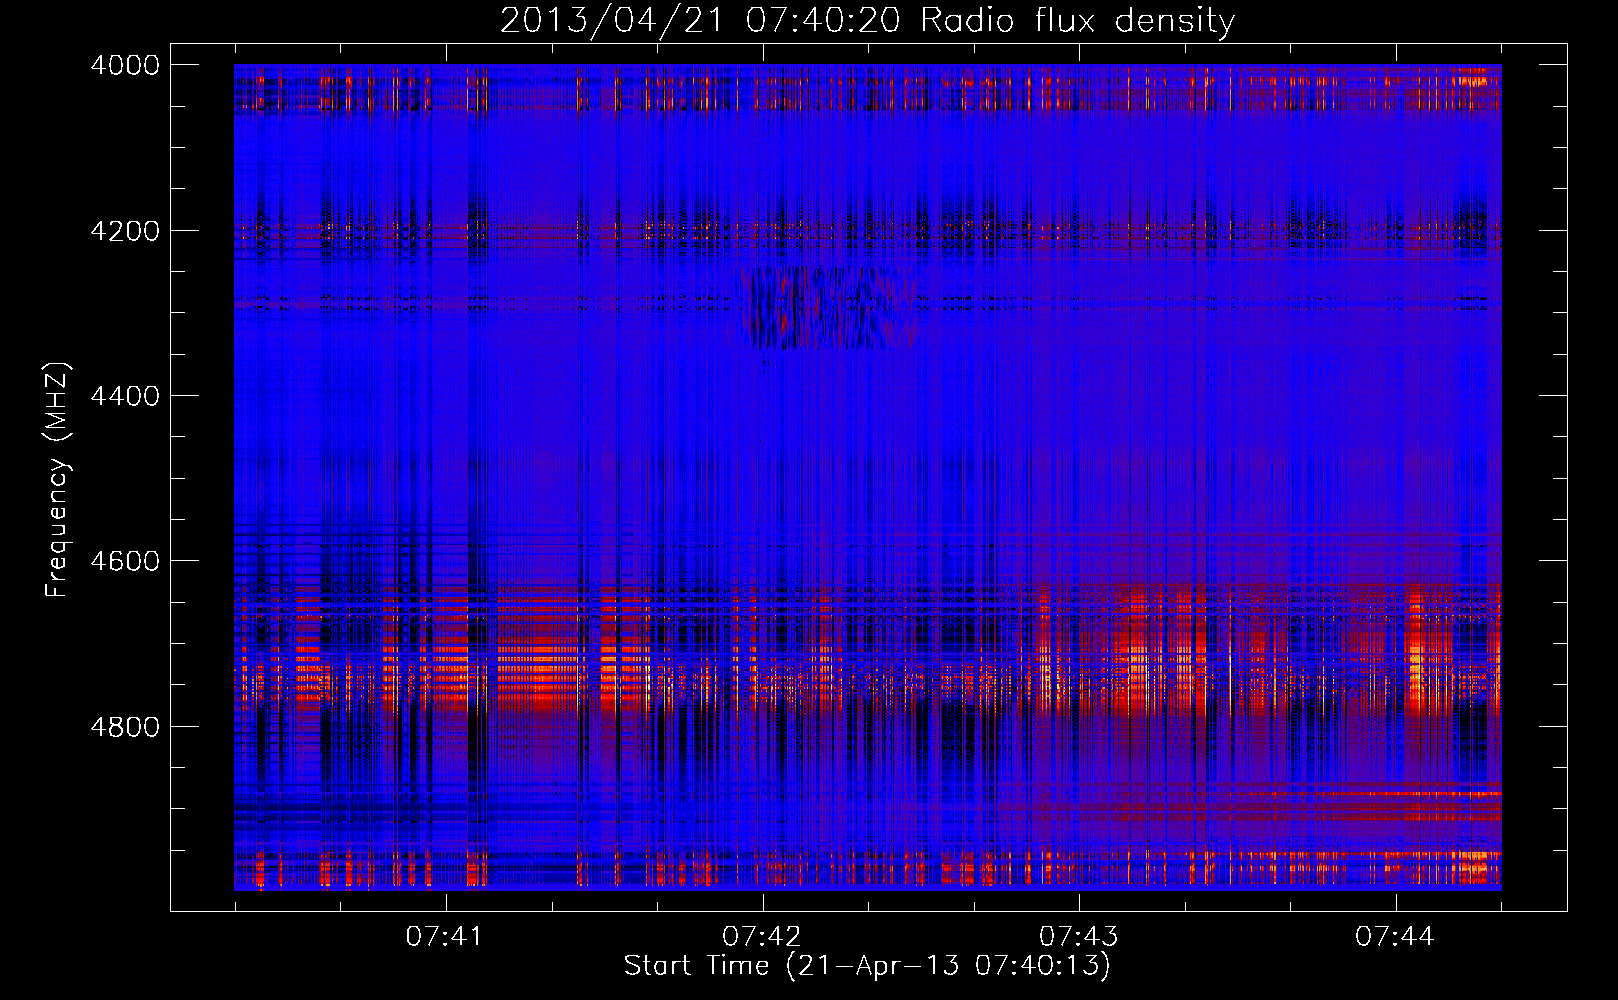Select the '4200' frequency axis label
Screen dimensions: 1618x1000
point(125,231)
